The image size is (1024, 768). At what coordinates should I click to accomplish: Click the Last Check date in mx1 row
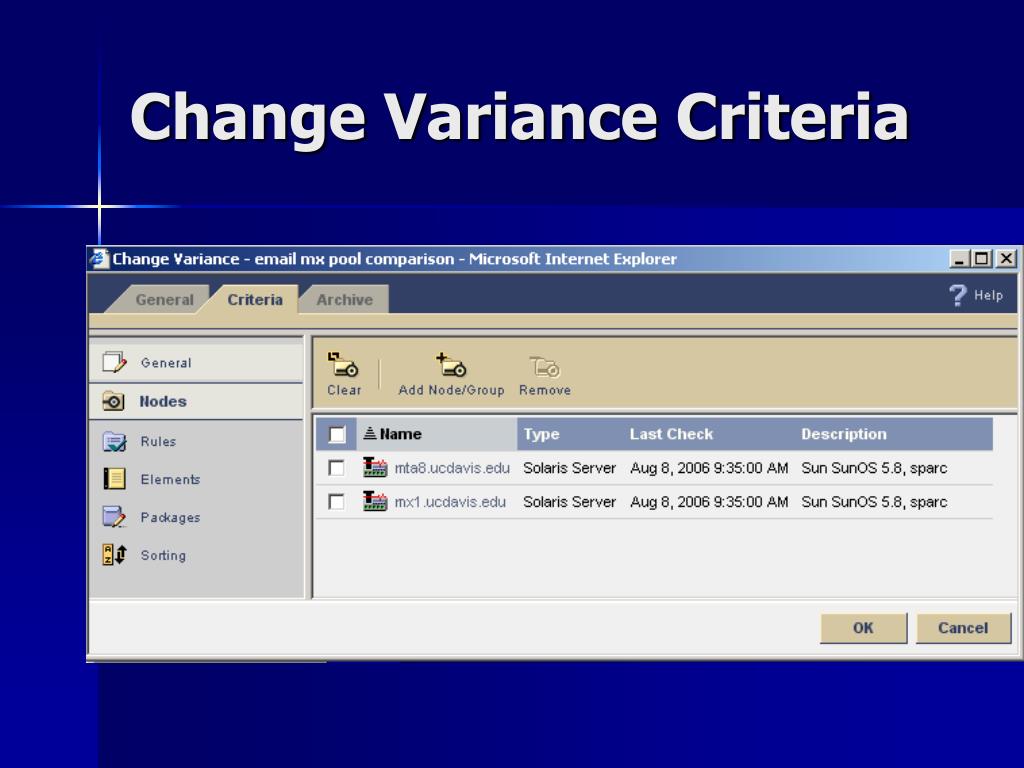(x=709, y=502)
